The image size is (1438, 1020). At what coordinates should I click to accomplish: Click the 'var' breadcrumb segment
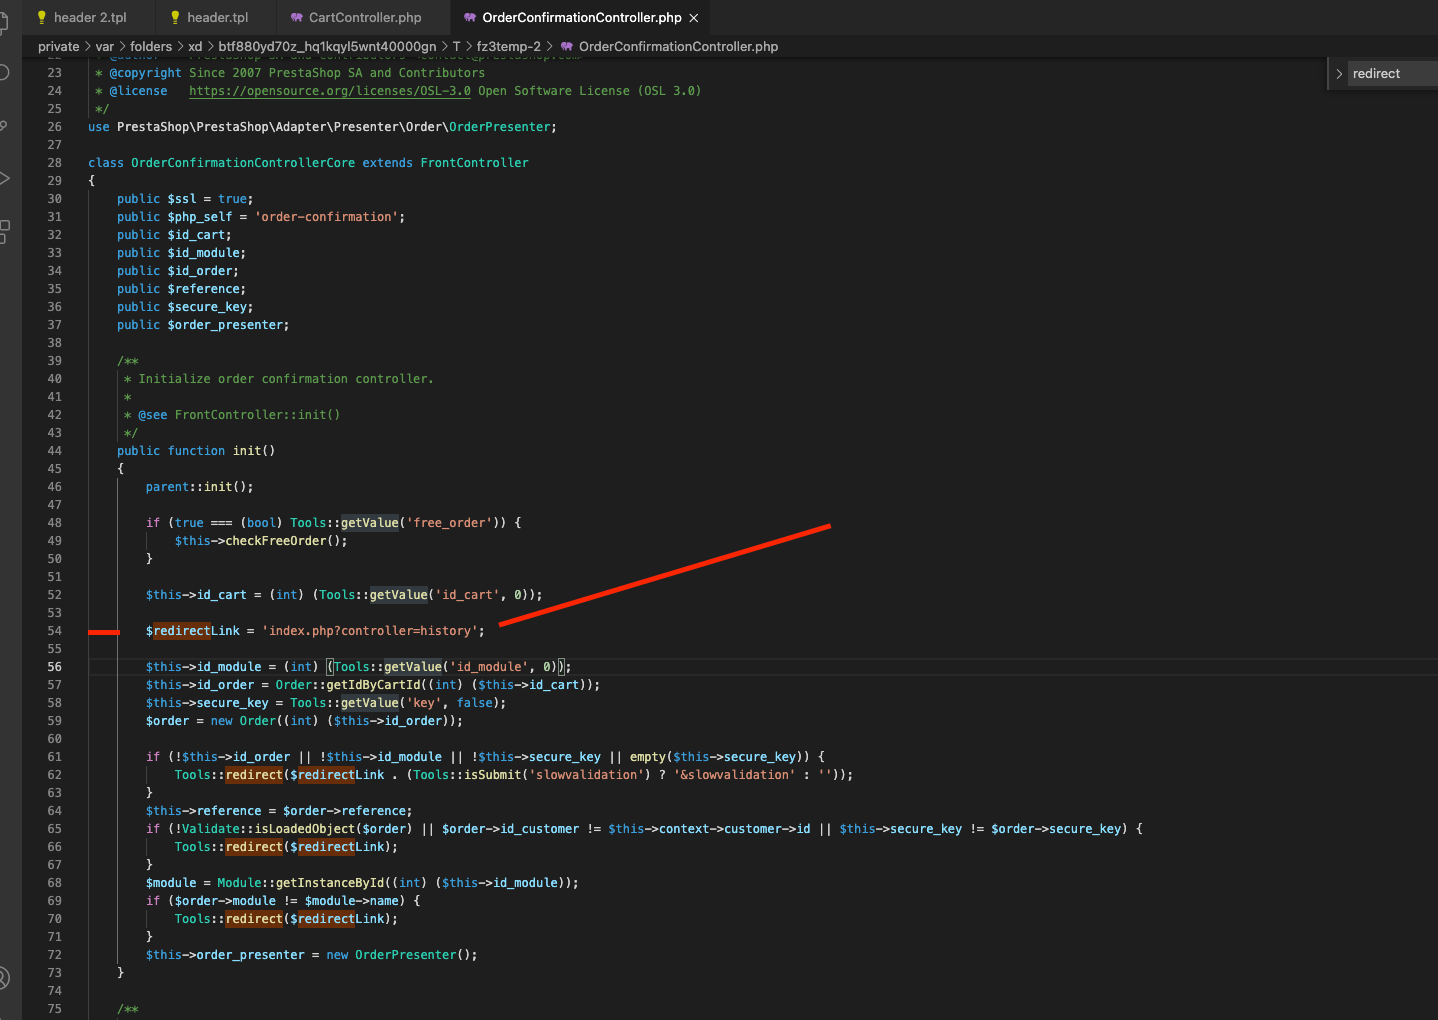point(105,46)
